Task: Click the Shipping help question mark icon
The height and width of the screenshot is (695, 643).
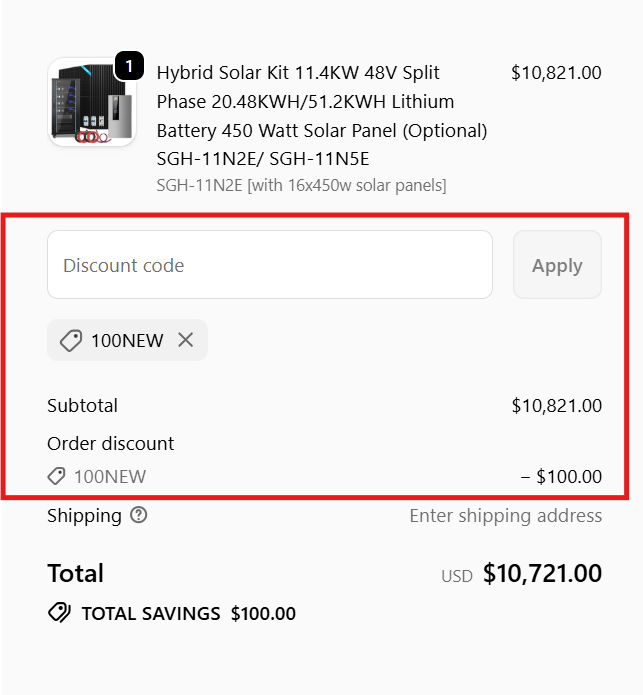Action: pyautogui.click(x=139, y=515)
